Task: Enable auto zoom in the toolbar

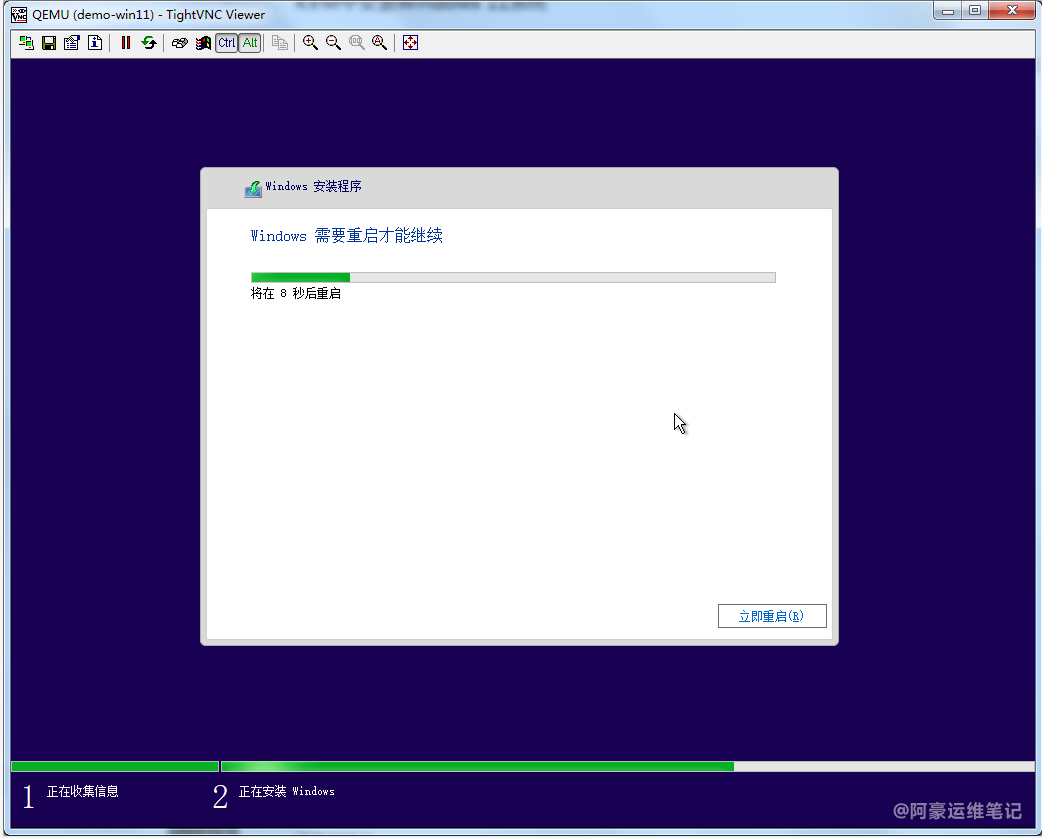Action: pos(379,43)
